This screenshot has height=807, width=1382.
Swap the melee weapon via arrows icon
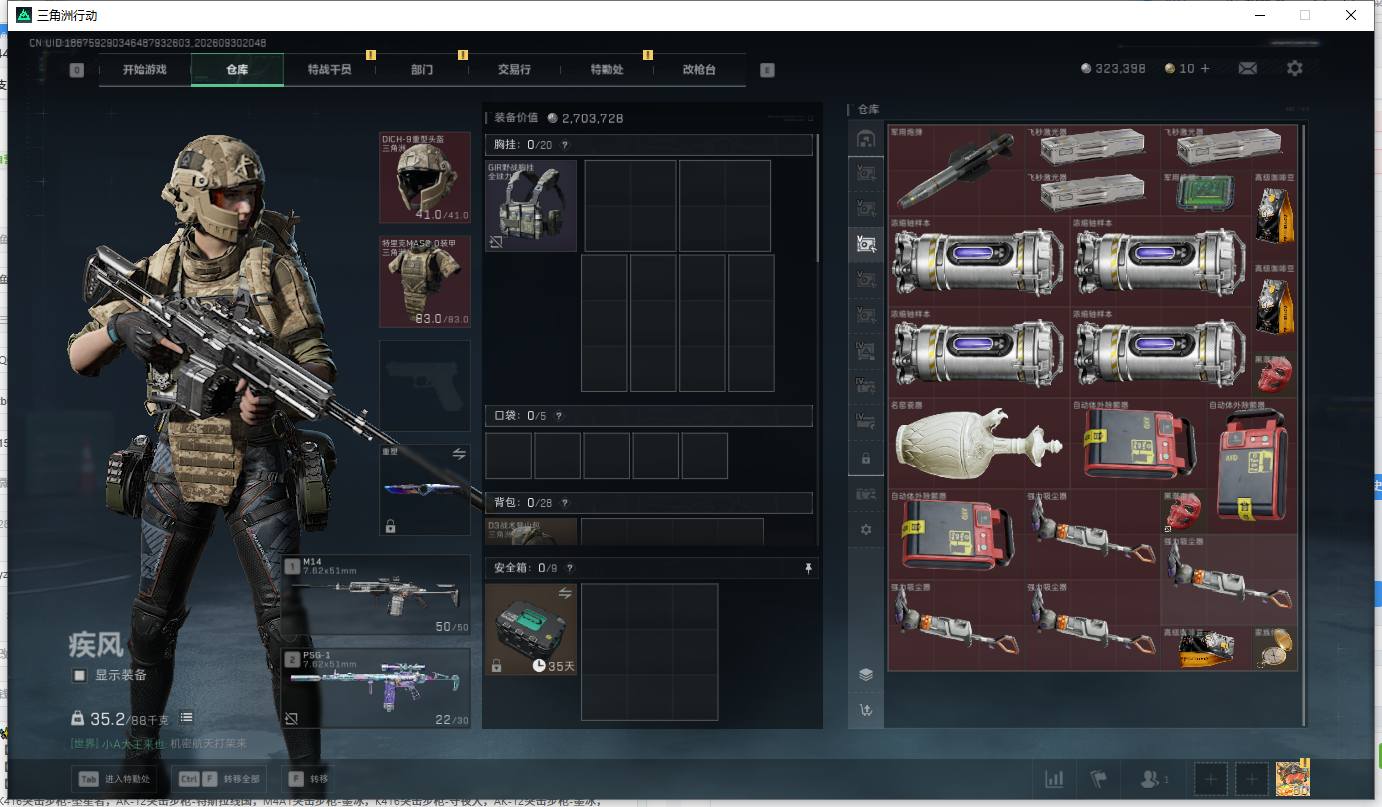coord(459,453)
